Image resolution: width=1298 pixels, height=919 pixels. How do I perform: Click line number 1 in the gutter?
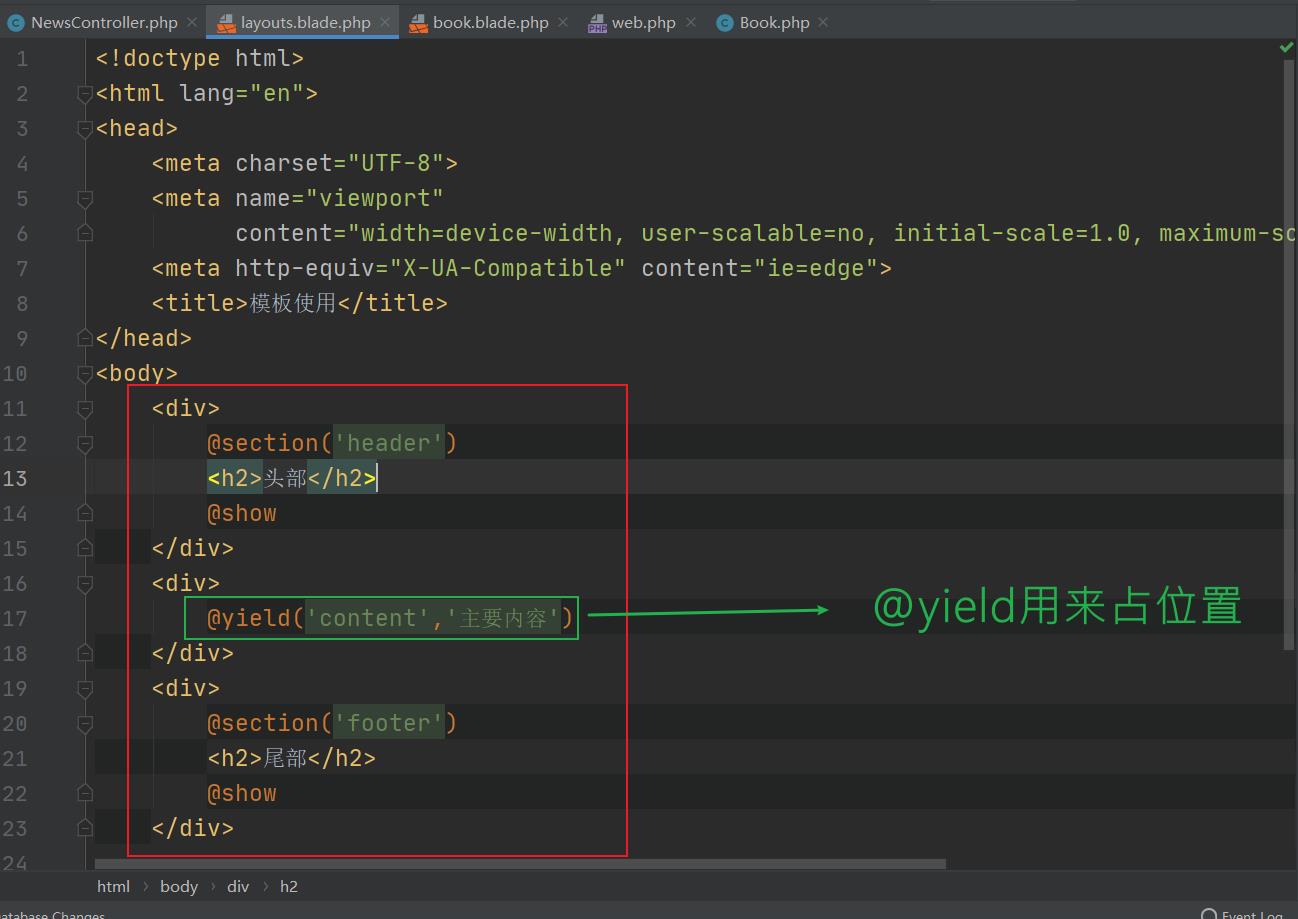tap(22, 58)
